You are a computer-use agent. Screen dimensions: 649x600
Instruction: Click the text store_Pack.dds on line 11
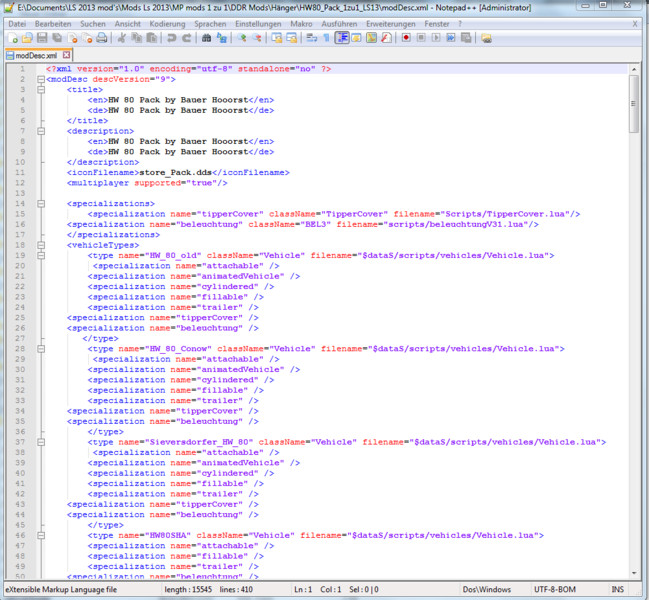175,173
